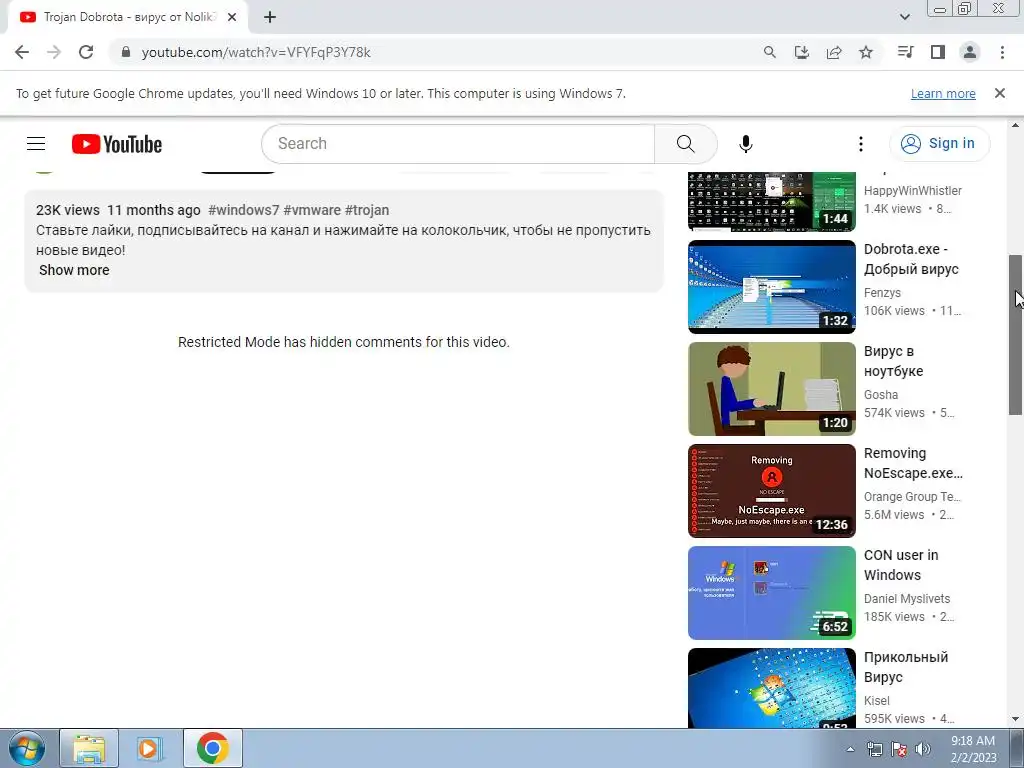Close the Trojan Dobrota tab
The height and width of the screenshot is (768, 1024).
coord(231,18)
